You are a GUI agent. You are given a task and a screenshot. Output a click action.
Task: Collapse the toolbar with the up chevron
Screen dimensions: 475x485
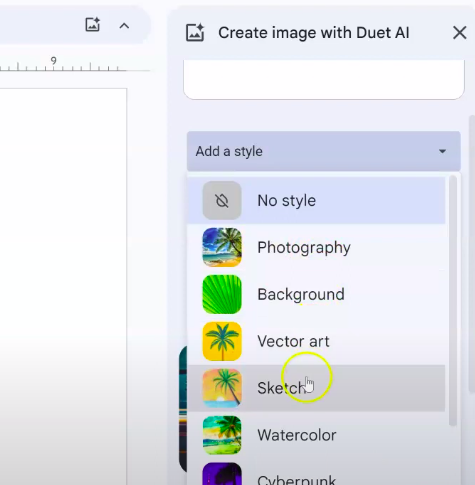[124, 26]
